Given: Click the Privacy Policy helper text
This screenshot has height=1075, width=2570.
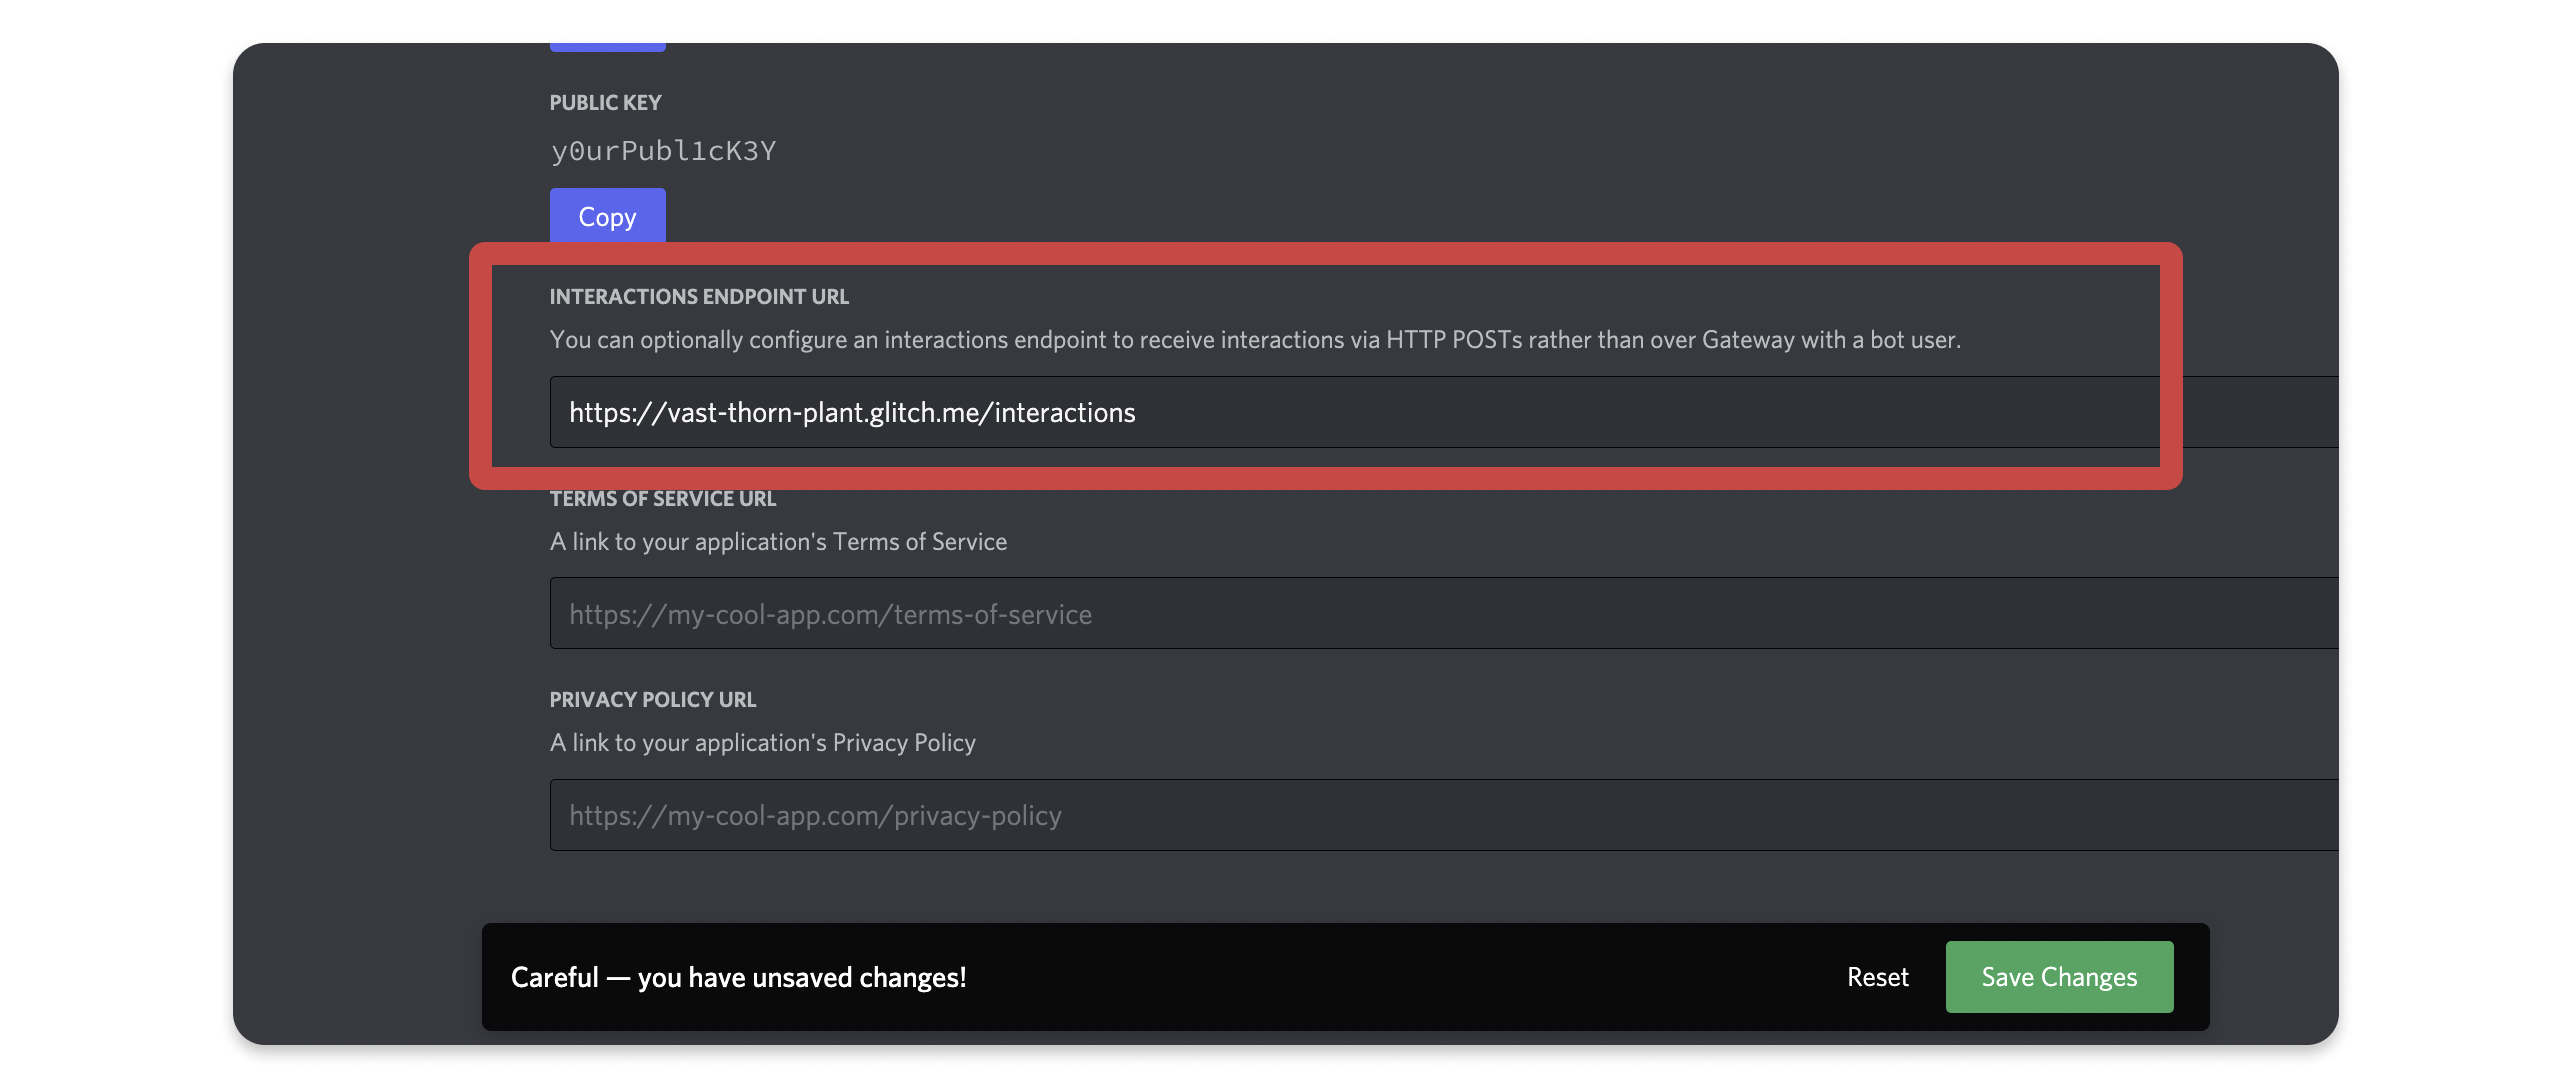Looking at the screenshot, I should pyautogui.click(x=761, y=742).
